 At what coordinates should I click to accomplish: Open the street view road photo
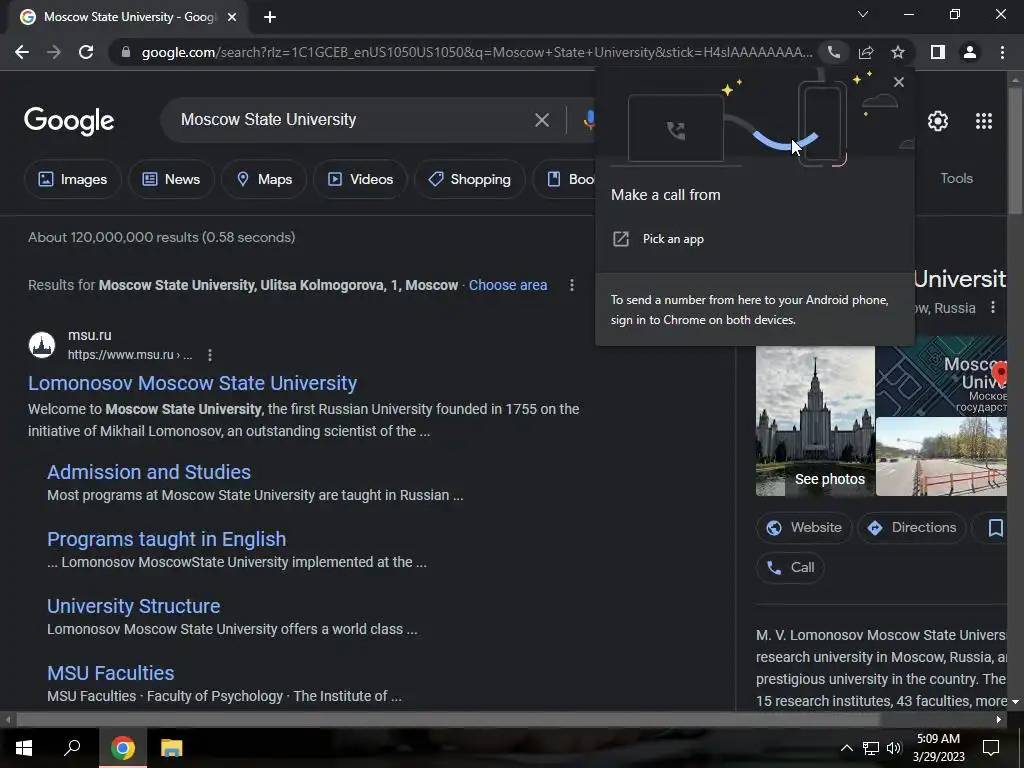tap(941, 456)
